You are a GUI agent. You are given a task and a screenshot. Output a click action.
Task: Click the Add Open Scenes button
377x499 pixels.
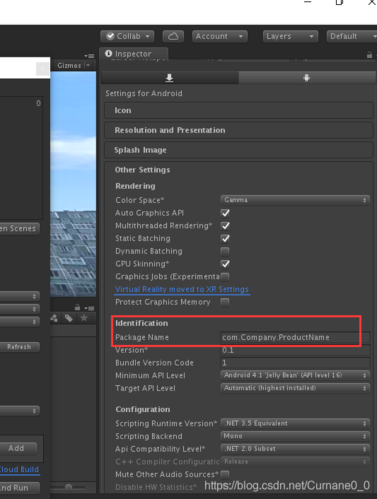19,228
